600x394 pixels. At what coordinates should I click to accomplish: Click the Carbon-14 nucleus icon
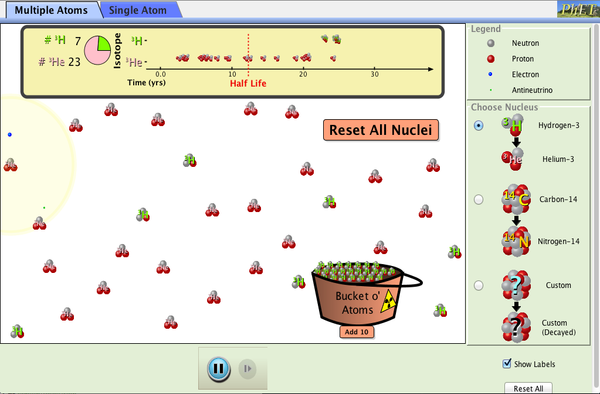tap(516, 199)
